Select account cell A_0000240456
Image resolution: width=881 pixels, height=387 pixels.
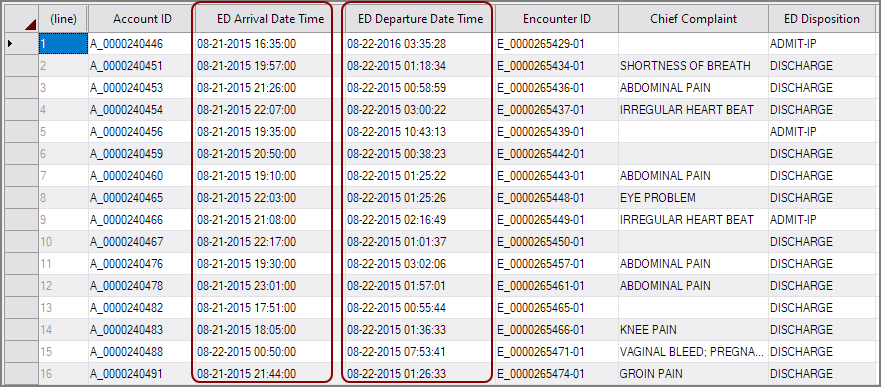pyautogui.click(x=142, y=131)
